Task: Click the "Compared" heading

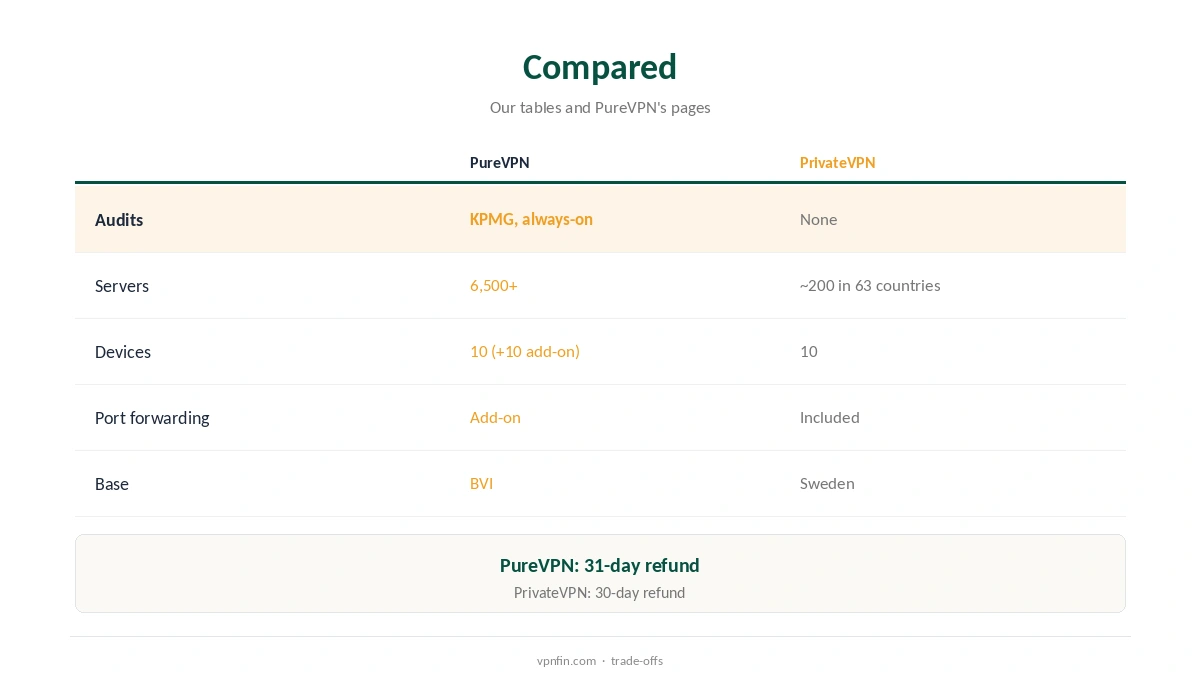Action: coord(599,67)
